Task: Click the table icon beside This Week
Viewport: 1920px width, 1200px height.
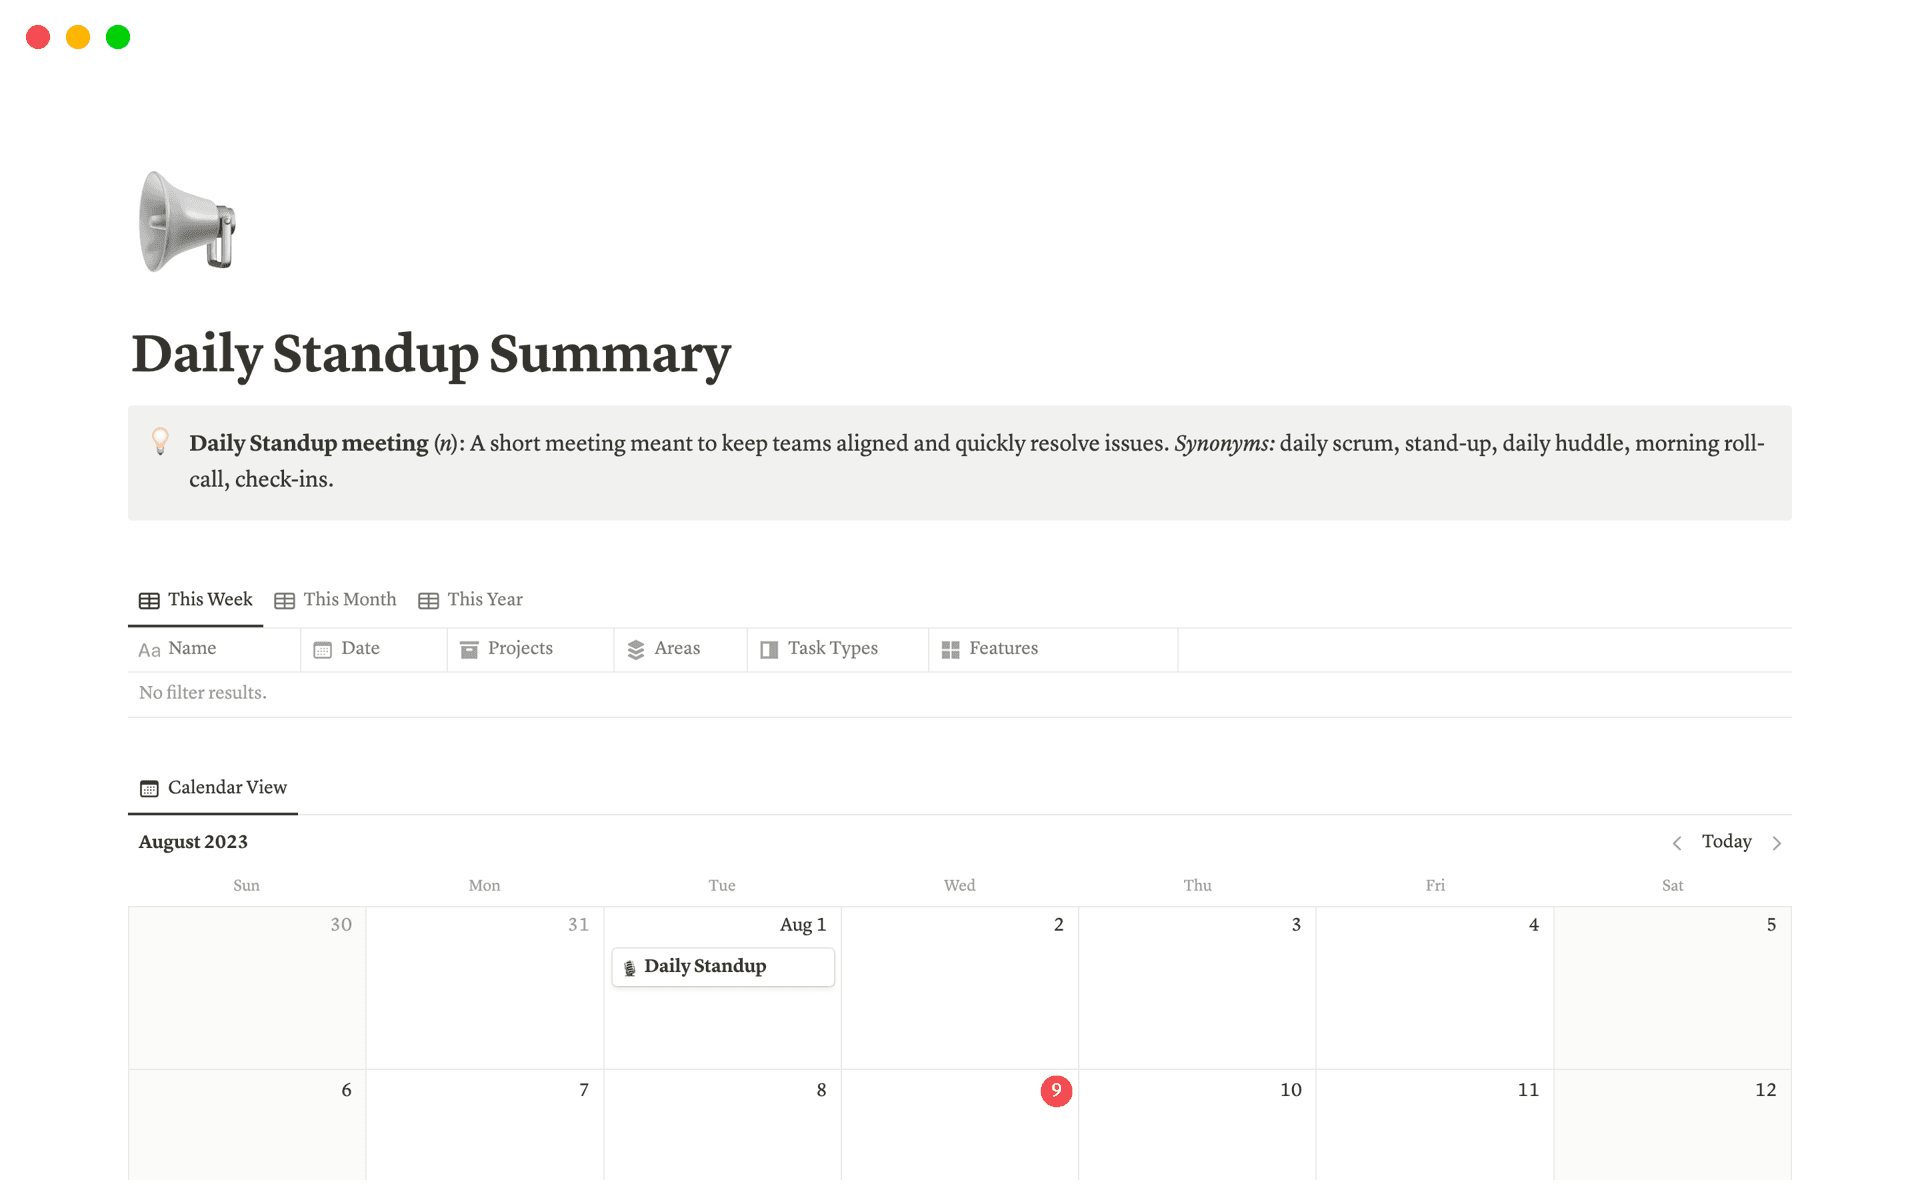Action: (149, 599)
